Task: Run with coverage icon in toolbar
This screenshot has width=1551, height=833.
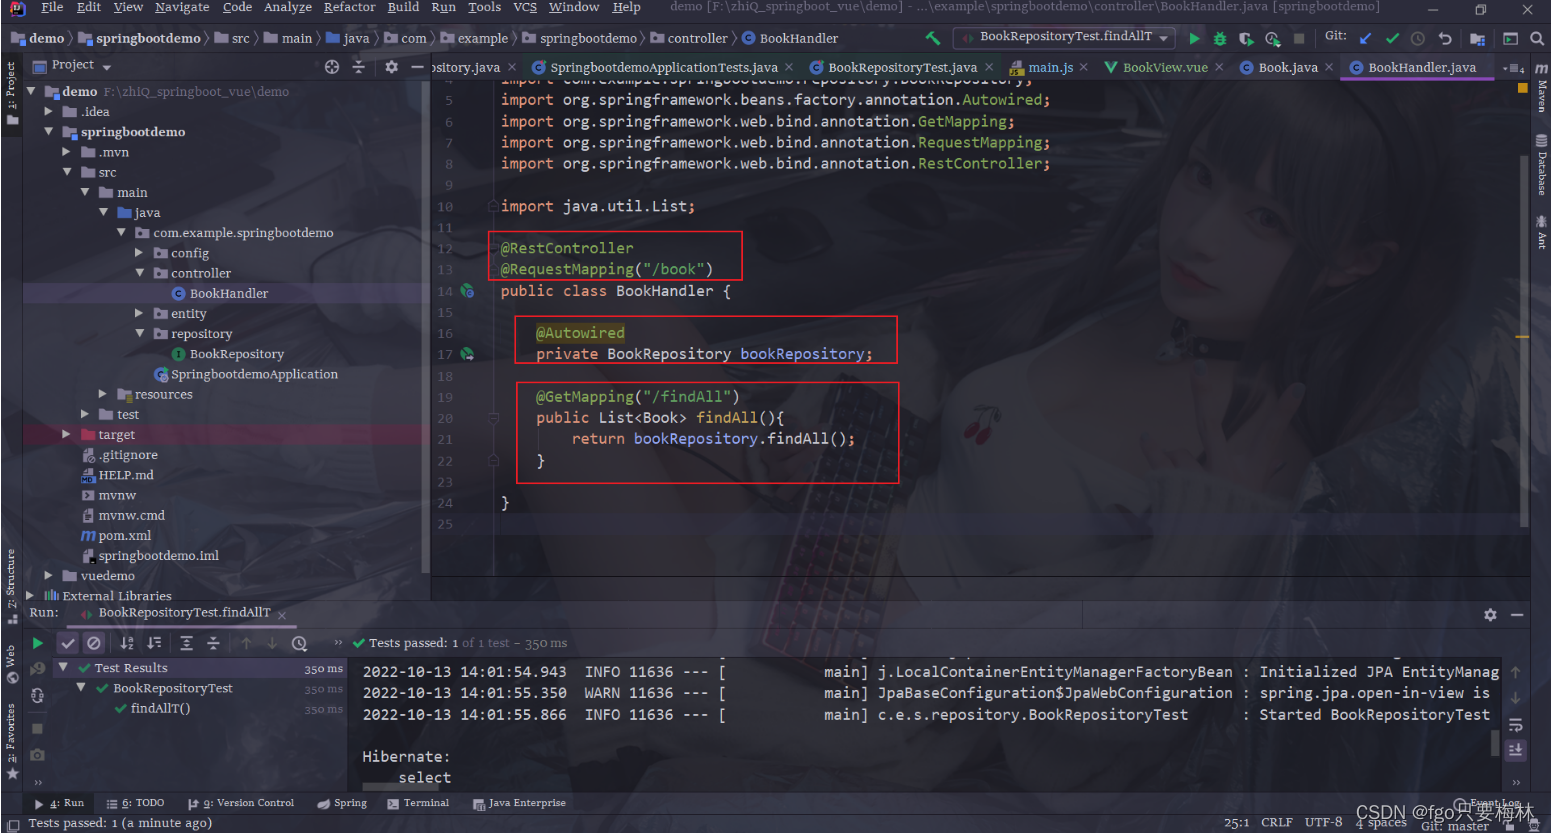Action: click(1246, 39)
